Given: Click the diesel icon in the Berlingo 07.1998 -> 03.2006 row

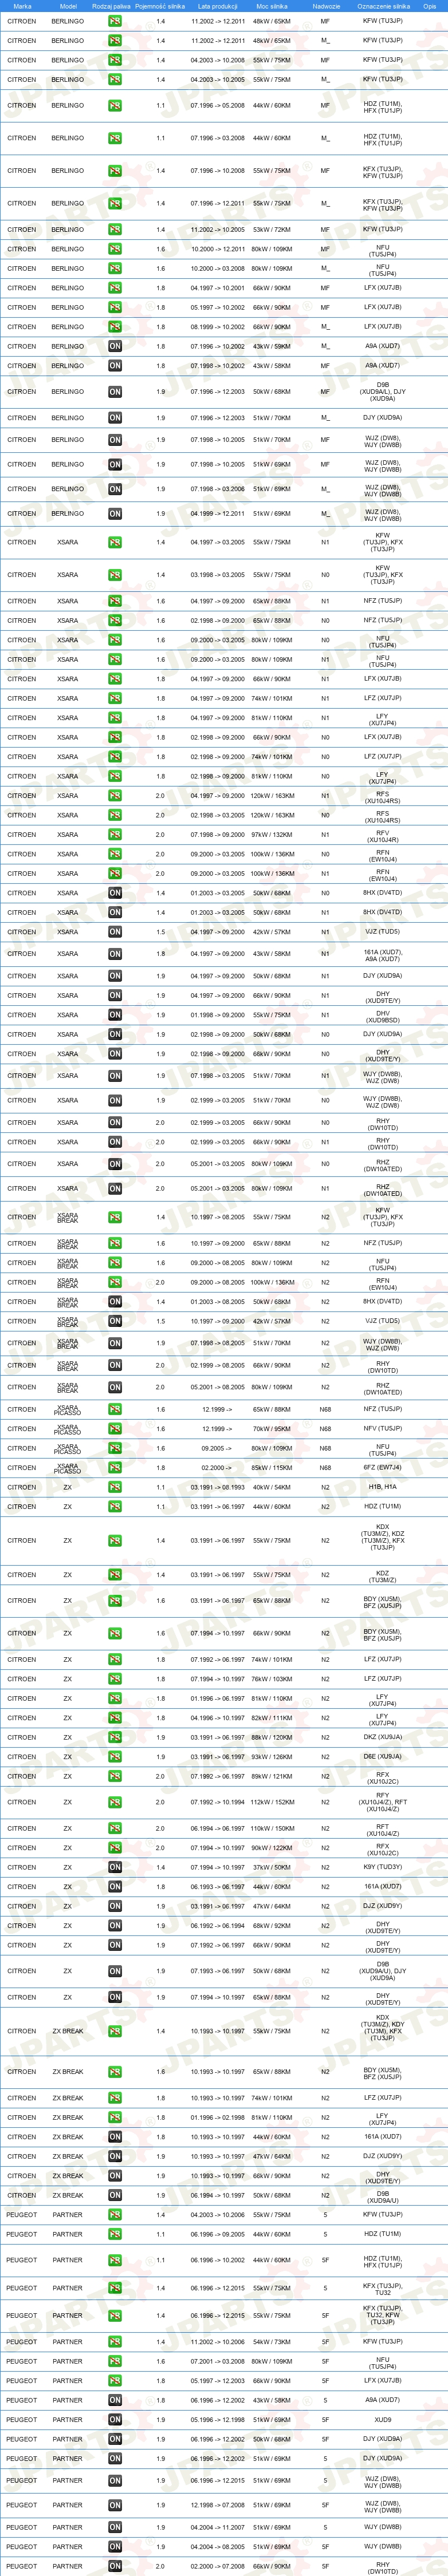Looking at the screenshot, I should pyautogui.click(x=115, y=489).
